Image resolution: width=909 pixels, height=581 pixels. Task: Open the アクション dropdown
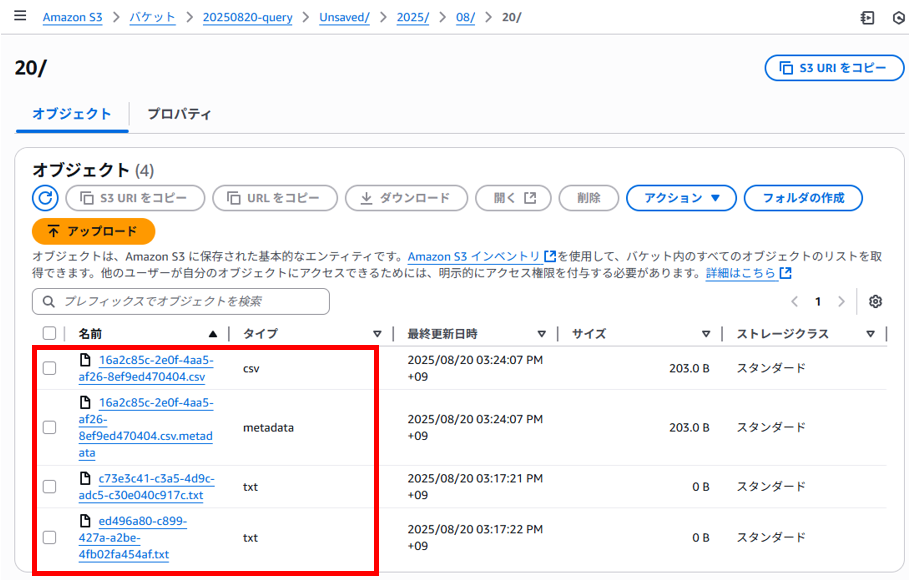click(681, 198)
